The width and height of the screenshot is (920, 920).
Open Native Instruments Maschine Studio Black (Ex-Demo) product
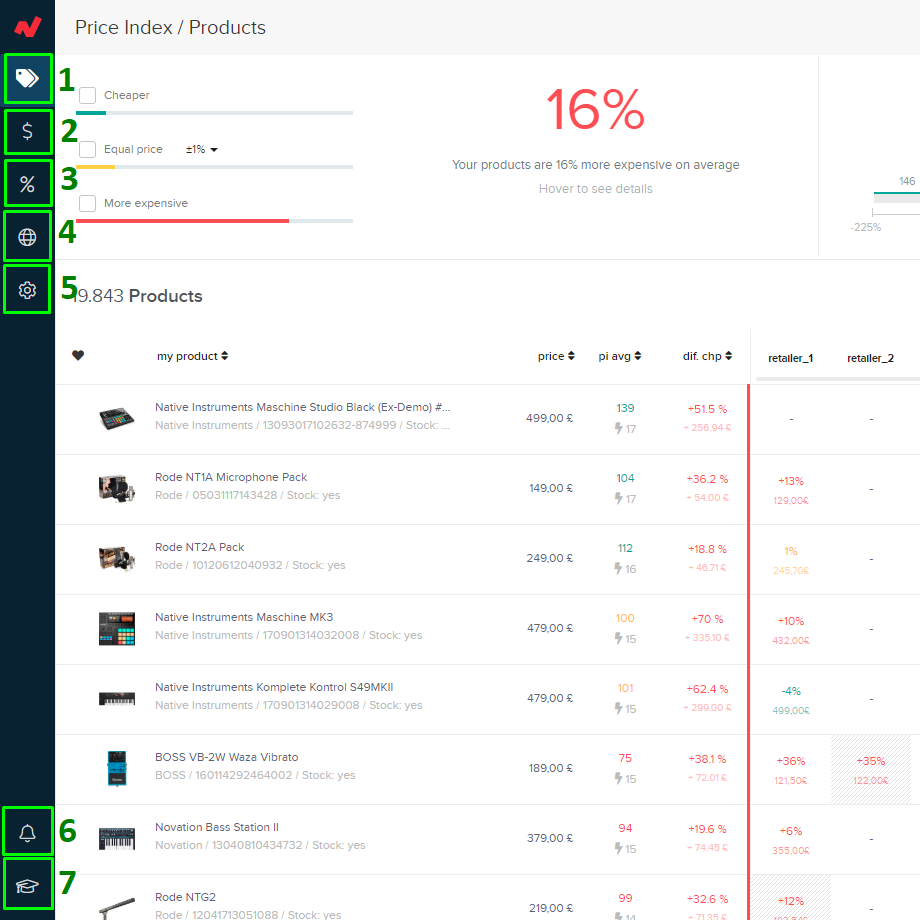click(302, 407)
